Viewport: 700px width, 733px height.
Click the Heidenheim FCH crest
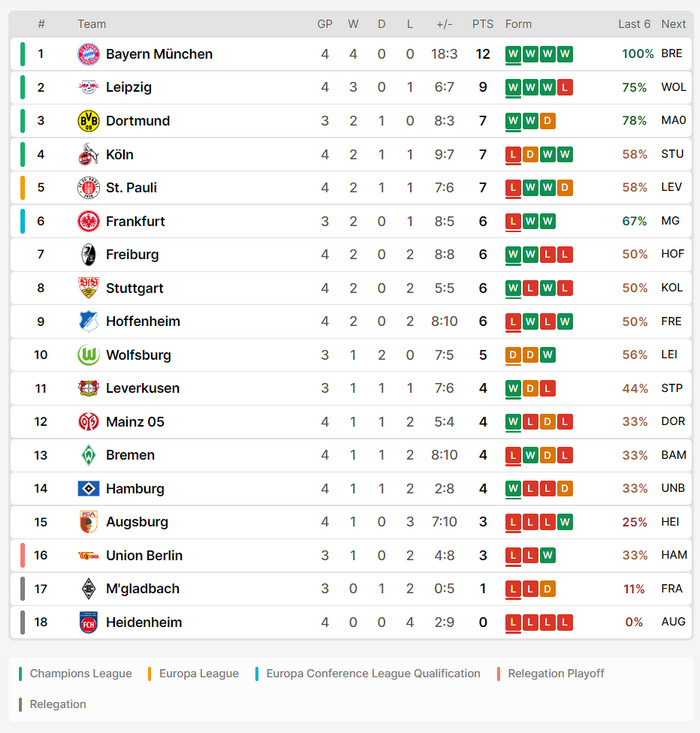pyautogui.click(x=89, y=622)
